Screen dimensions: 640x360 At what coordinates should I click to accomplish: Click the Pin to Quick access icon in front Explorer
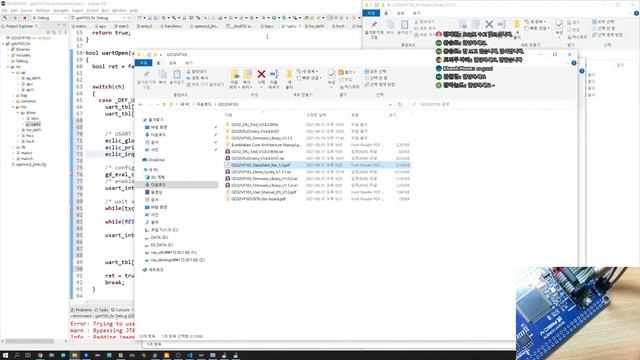click(146, 74)
